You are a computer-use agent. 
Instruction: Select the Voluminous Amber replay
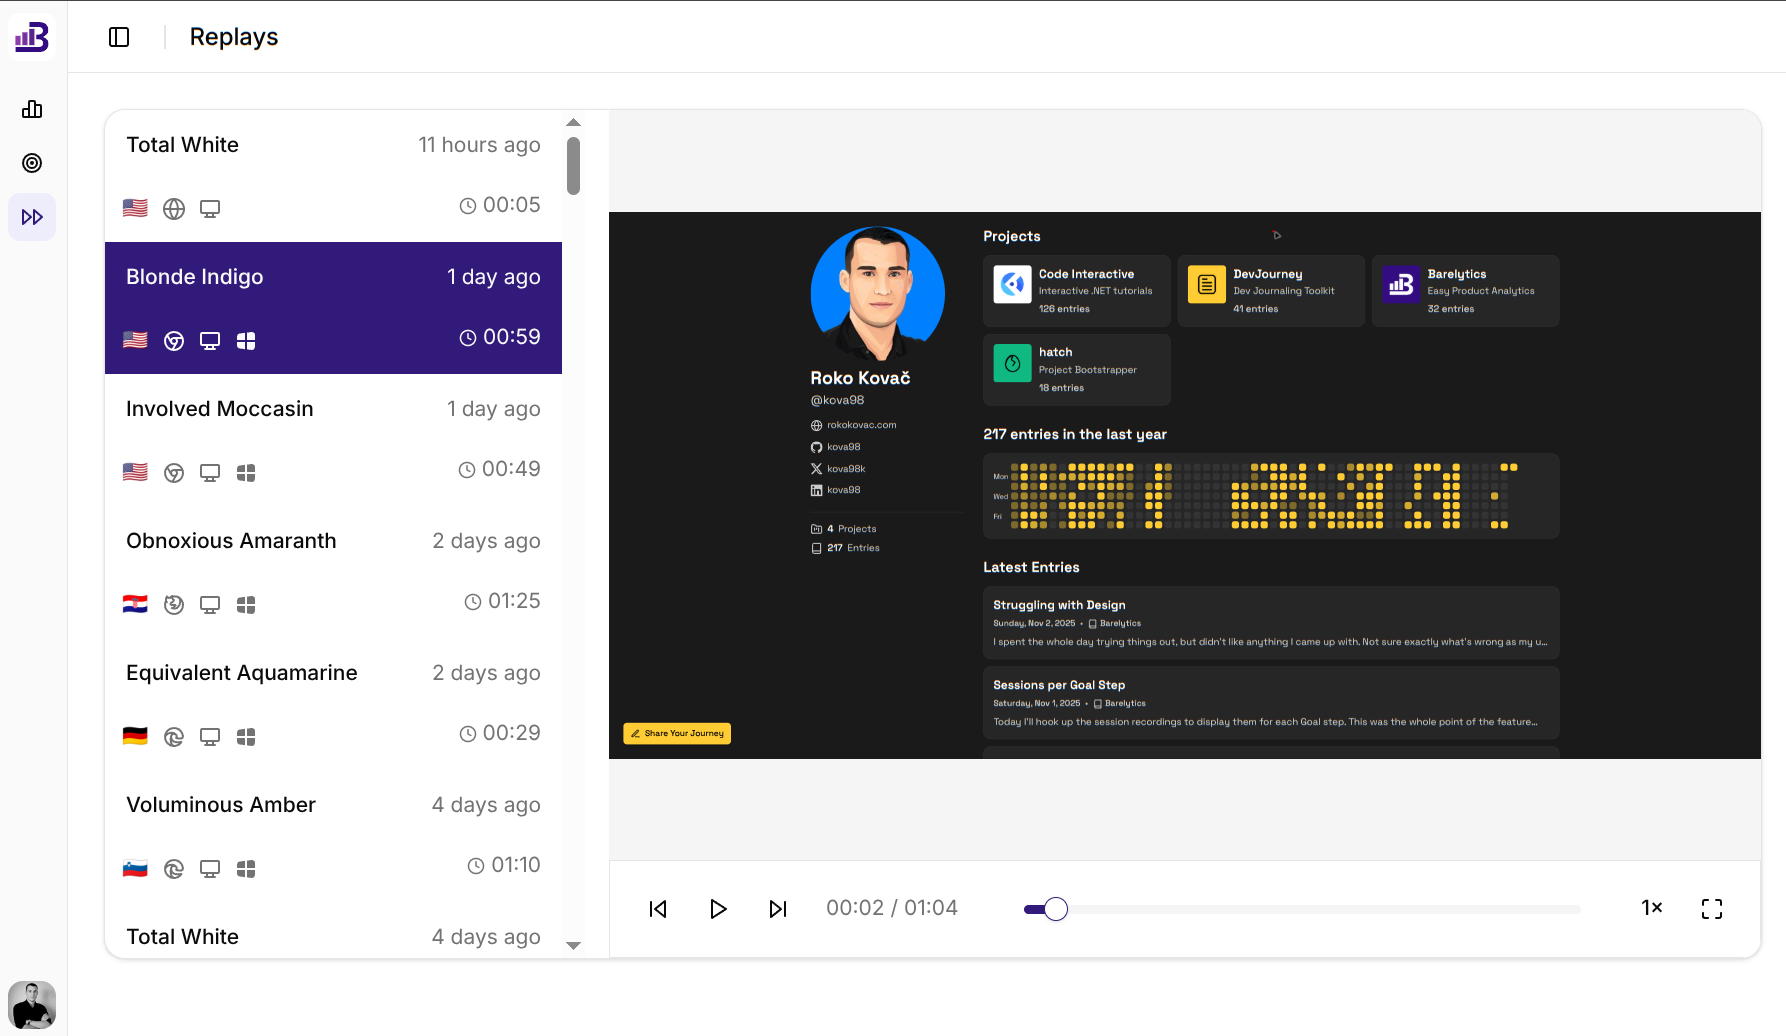point(333,836)
